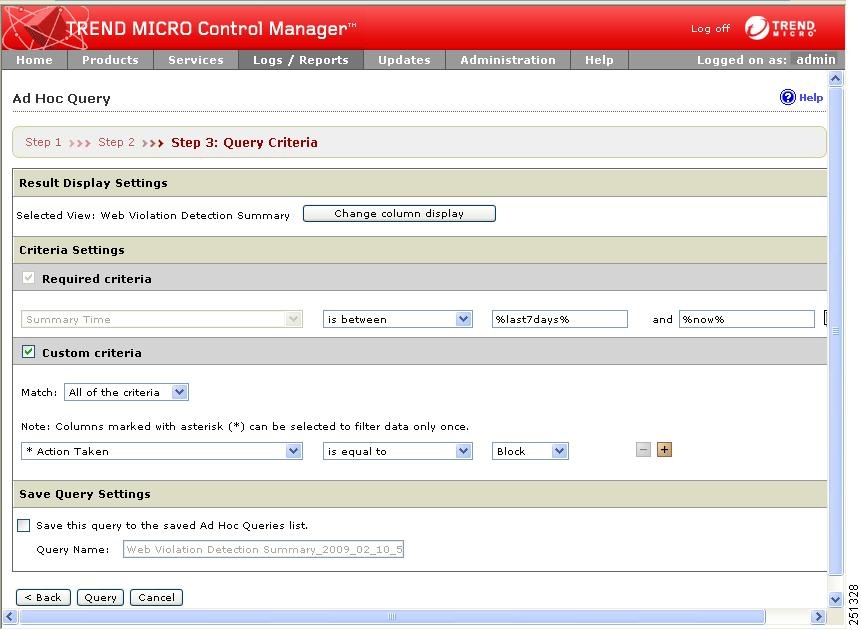Add a criteria row with the plus icon
Screen dimensions: 861x630
click(664, 450)
